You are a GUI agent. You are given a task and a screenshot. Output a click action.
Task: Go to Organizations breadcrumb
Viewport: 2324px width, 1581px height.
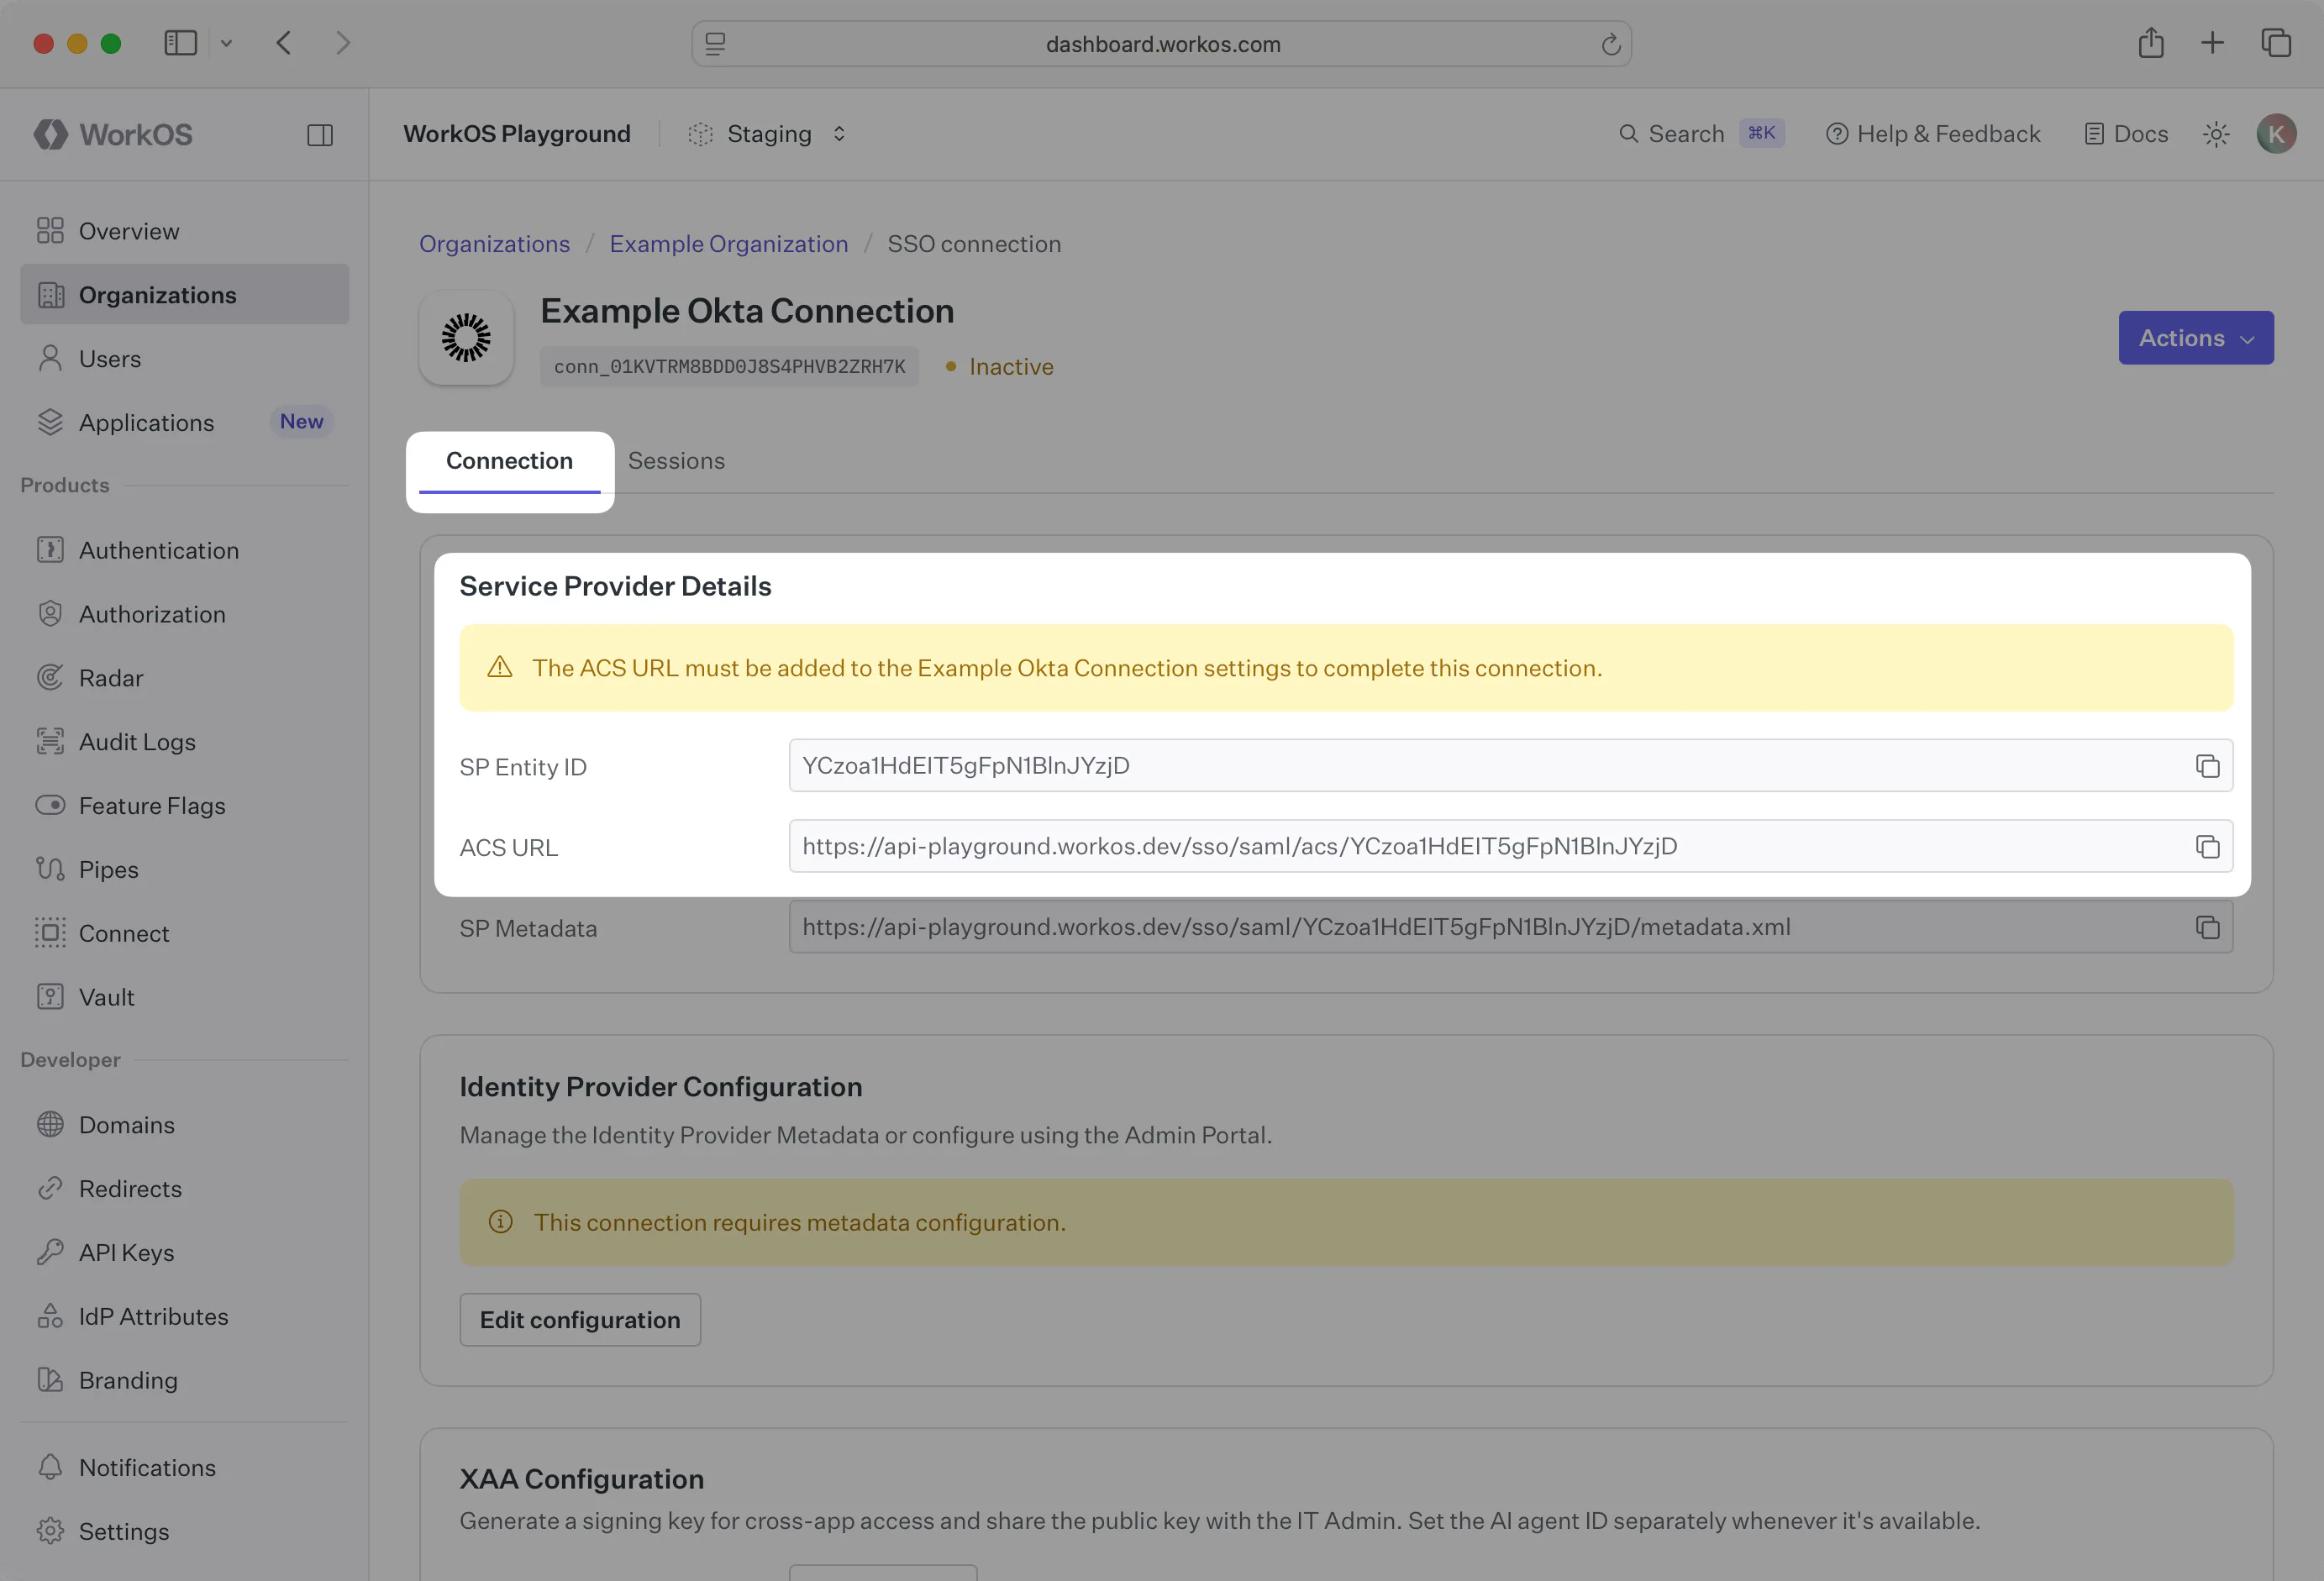click(494, 244)
